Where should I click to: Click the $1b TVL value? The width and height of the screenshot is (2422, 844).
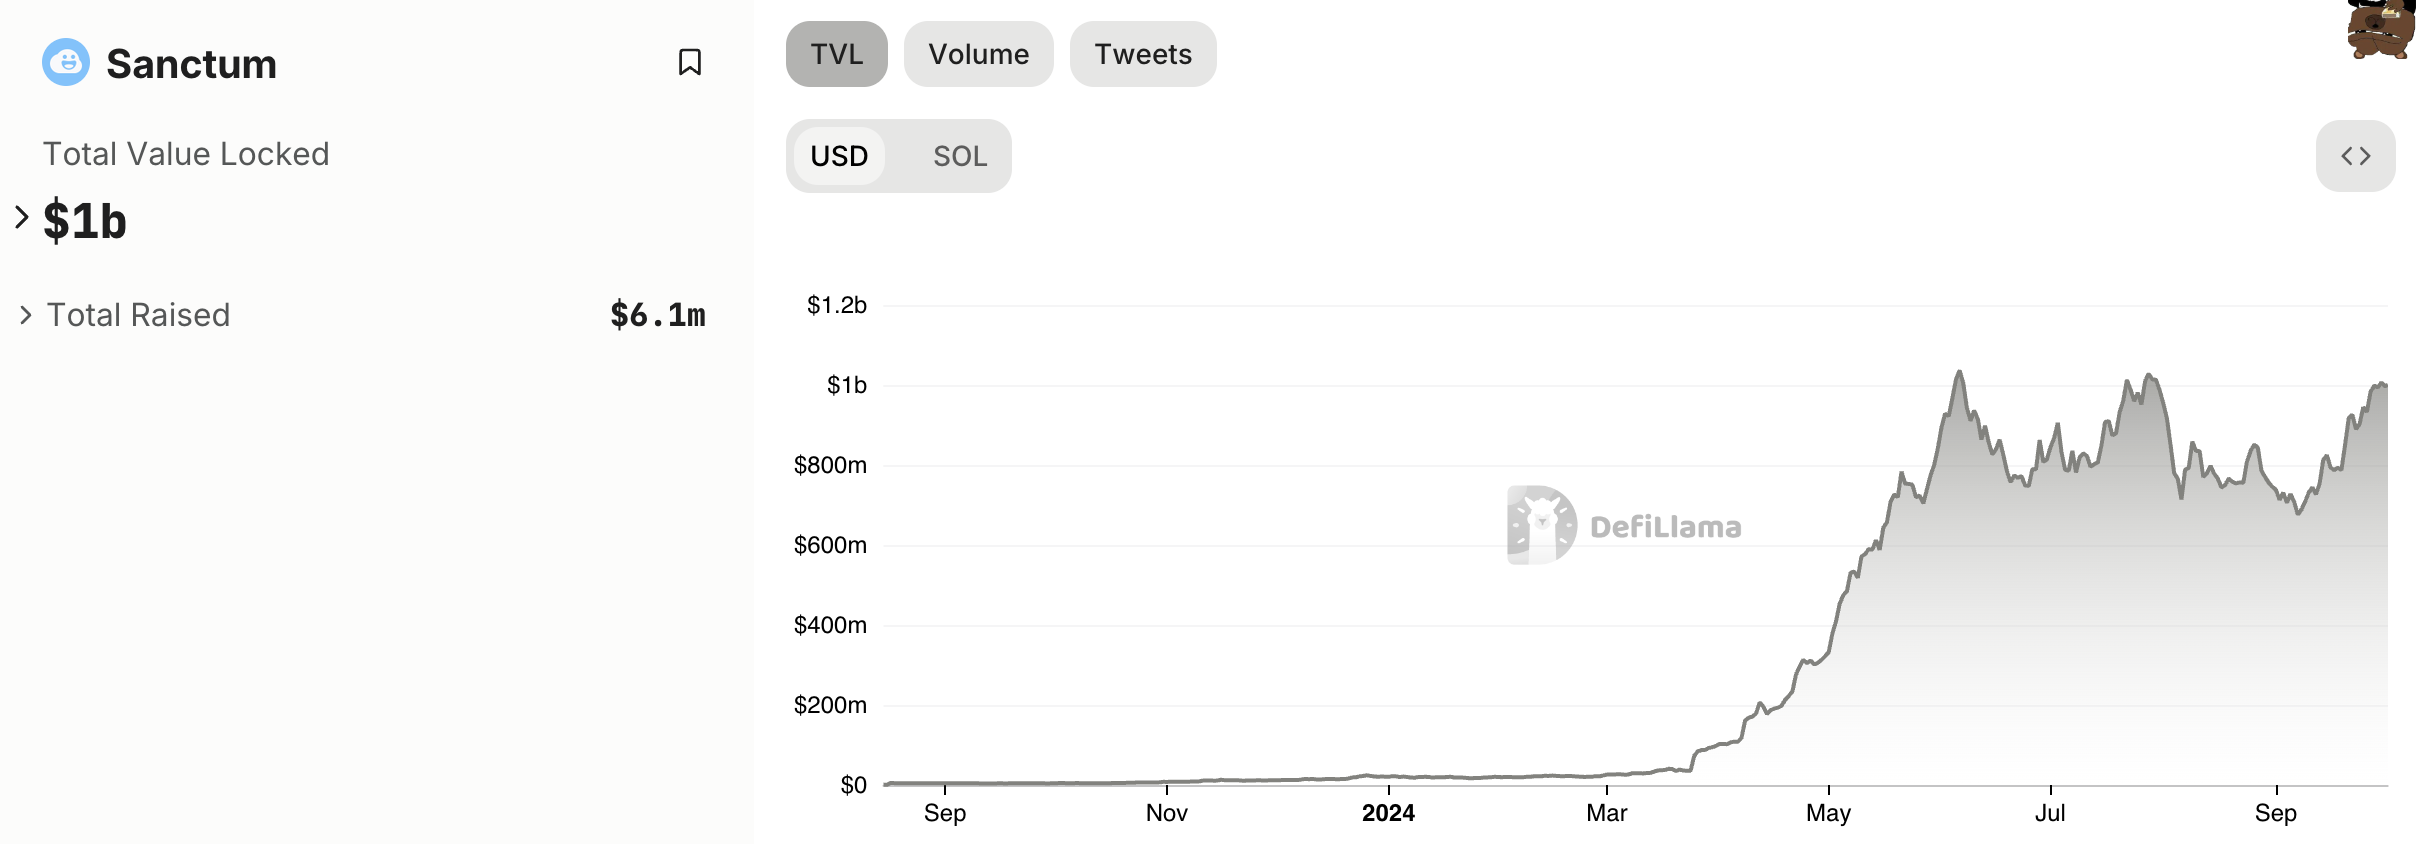pyautogui.click(x=85, y=221)
